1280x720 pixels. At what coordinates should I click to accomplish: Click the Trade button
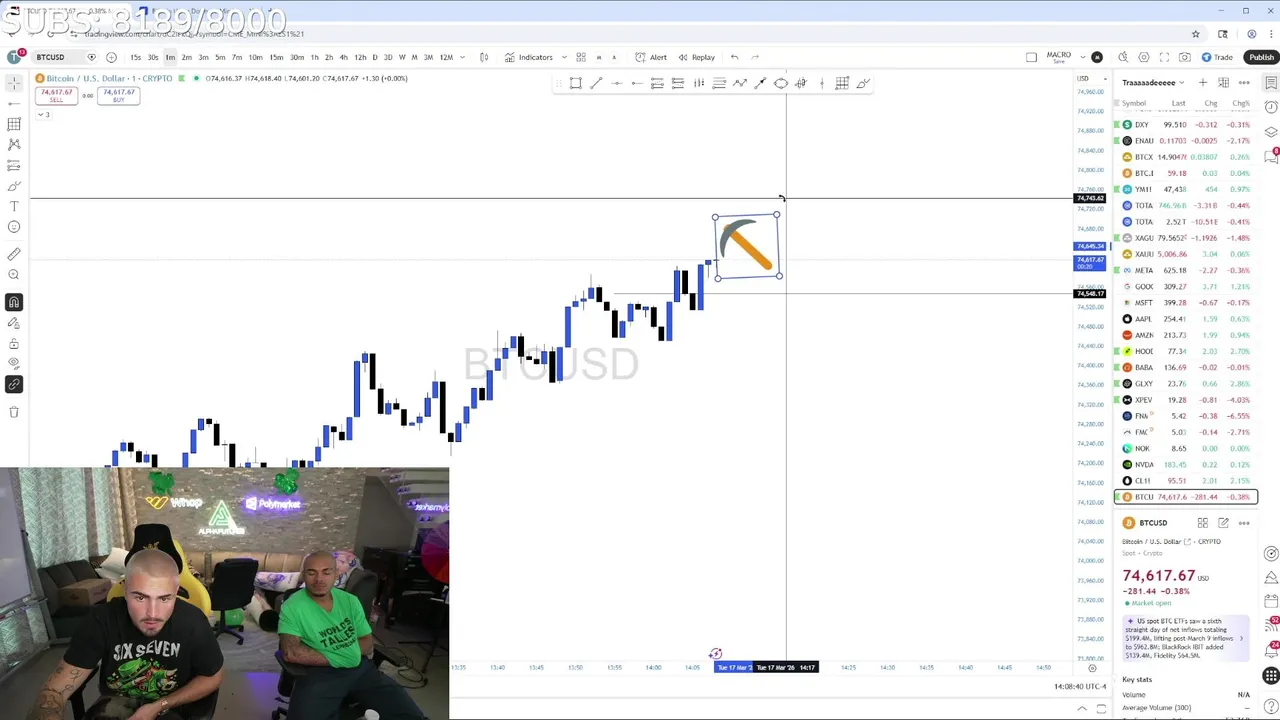click(x=1218, y=57)
